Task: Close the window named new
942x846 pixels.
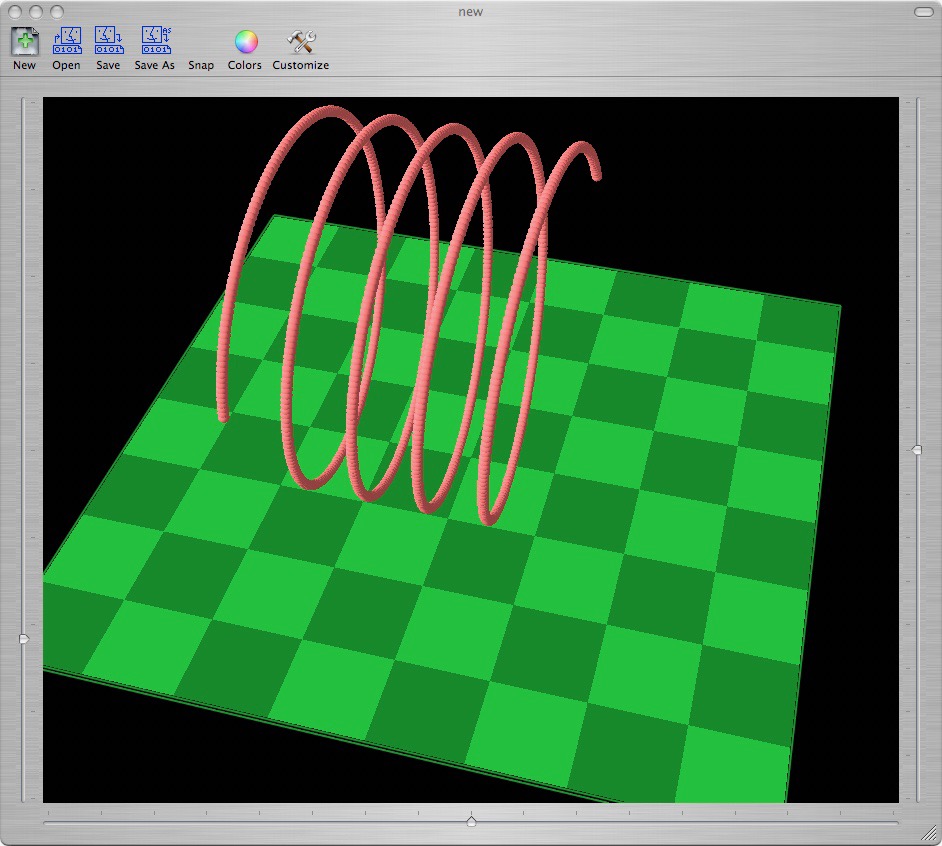Action: pos(16,12)
